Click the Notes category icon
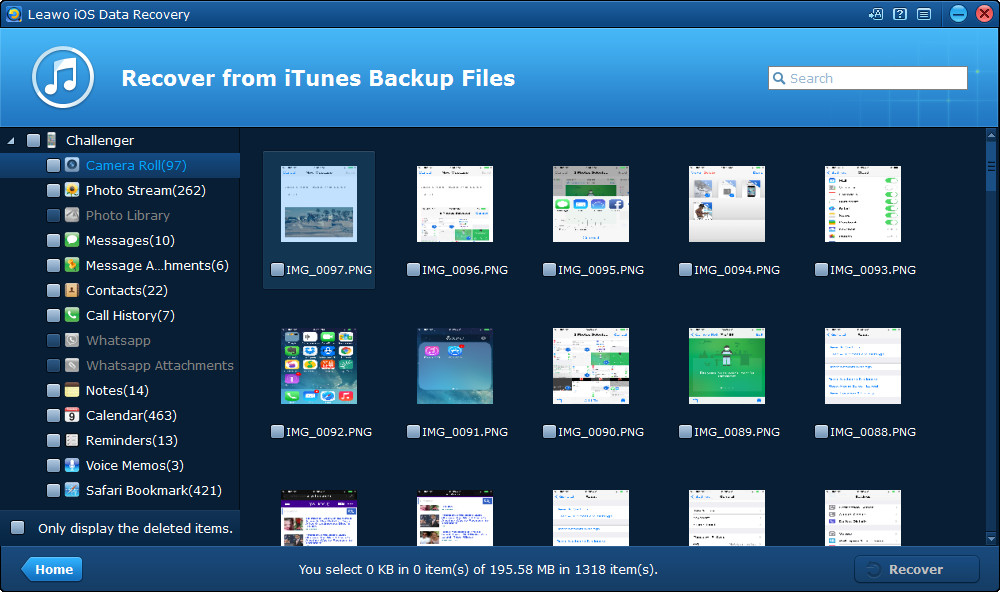The image size is (1000, 592). tap(72, 390)
